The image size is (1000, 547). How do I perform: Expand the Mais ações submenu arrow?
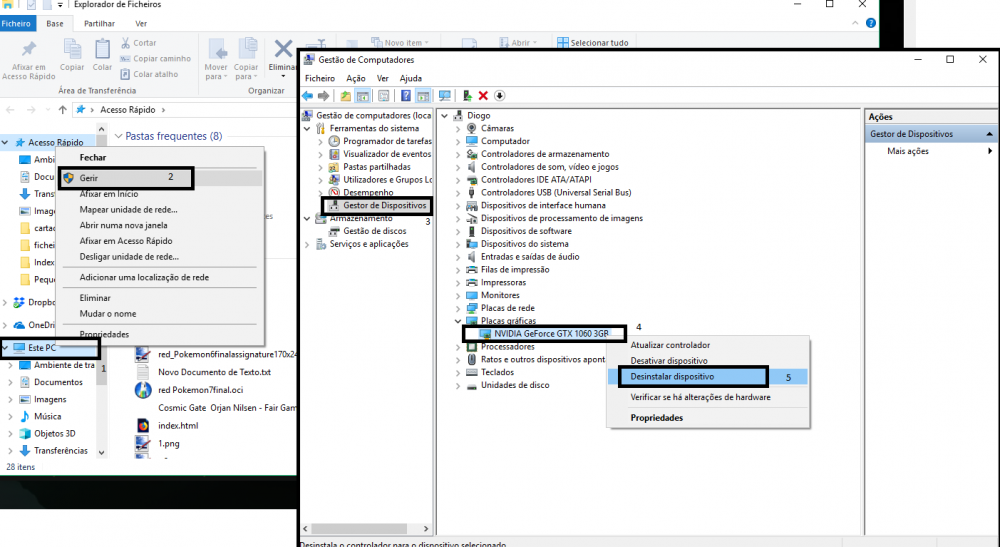(990, 151)
